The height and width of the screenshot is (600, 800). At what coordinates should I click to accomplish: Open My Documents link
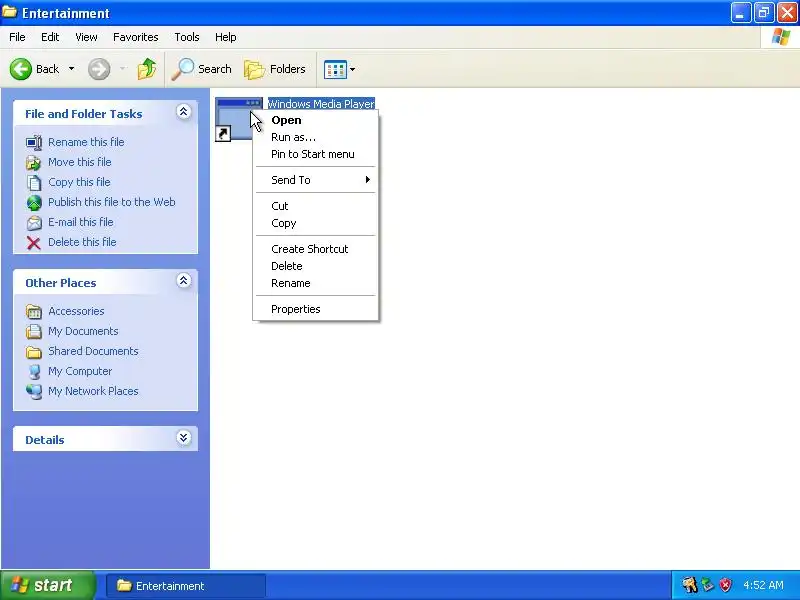[x=83, y=331]
